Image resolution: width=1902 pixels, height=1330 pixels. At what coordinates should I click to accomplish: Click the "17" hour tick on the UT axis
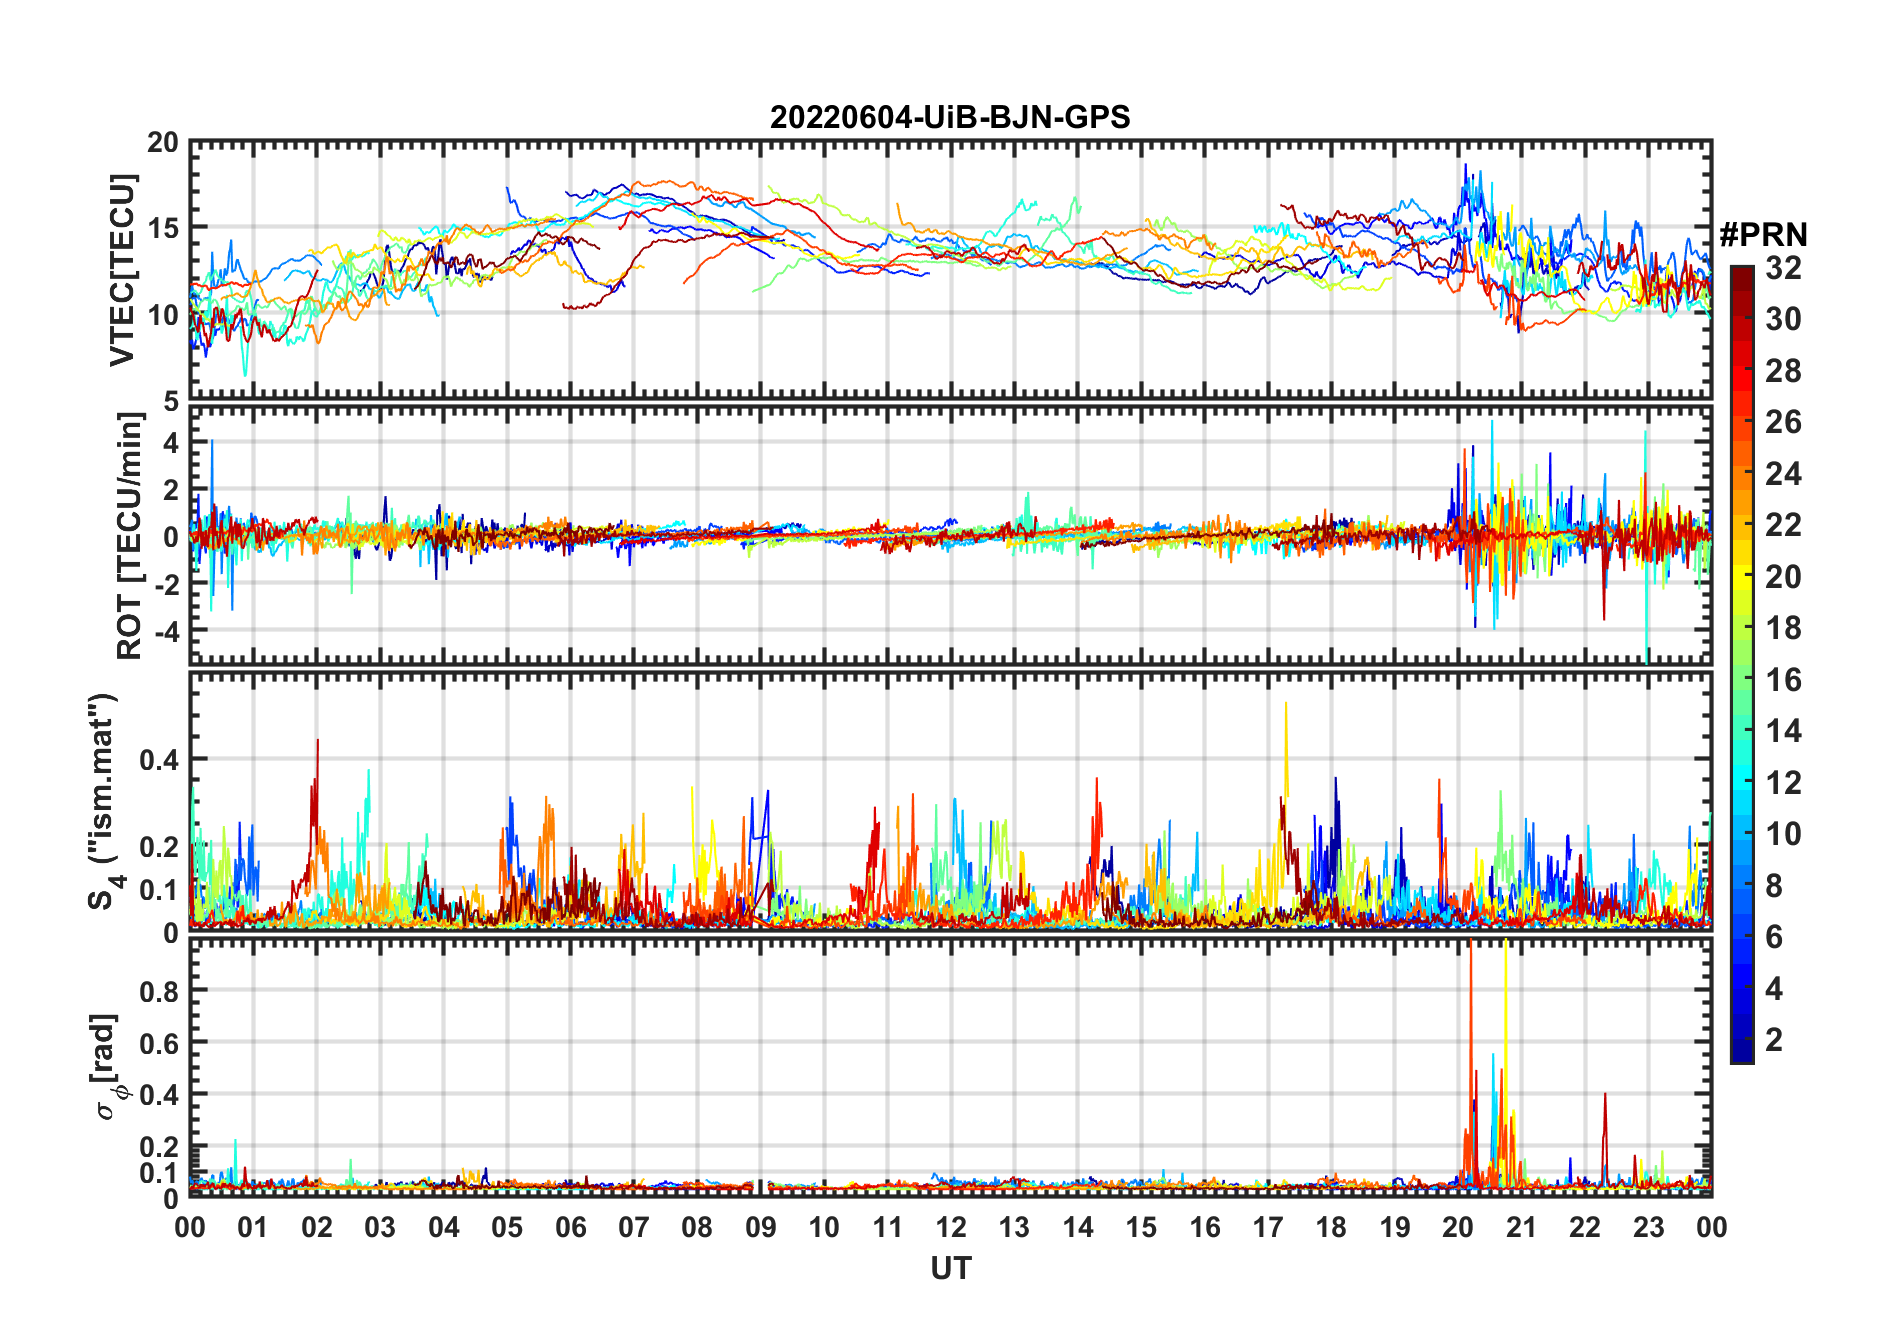pyautogui.click(x=1268, y=1228)
